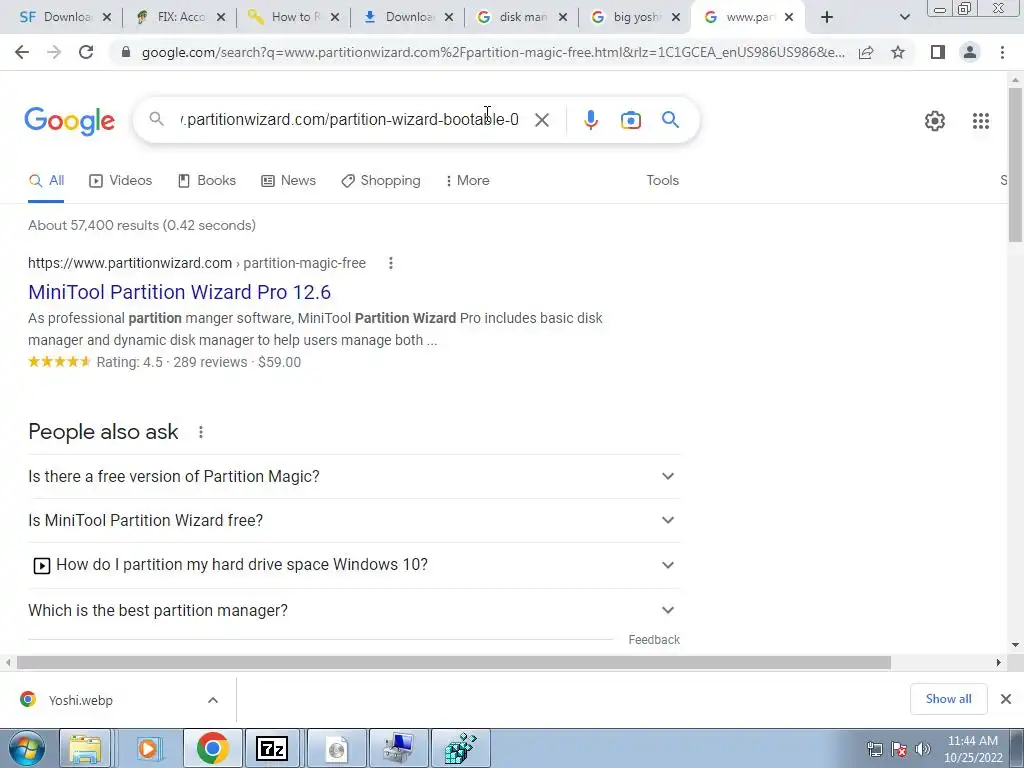Go back to the previous page
Viewport: 1024px width, 768px height.
pos(22,52)
